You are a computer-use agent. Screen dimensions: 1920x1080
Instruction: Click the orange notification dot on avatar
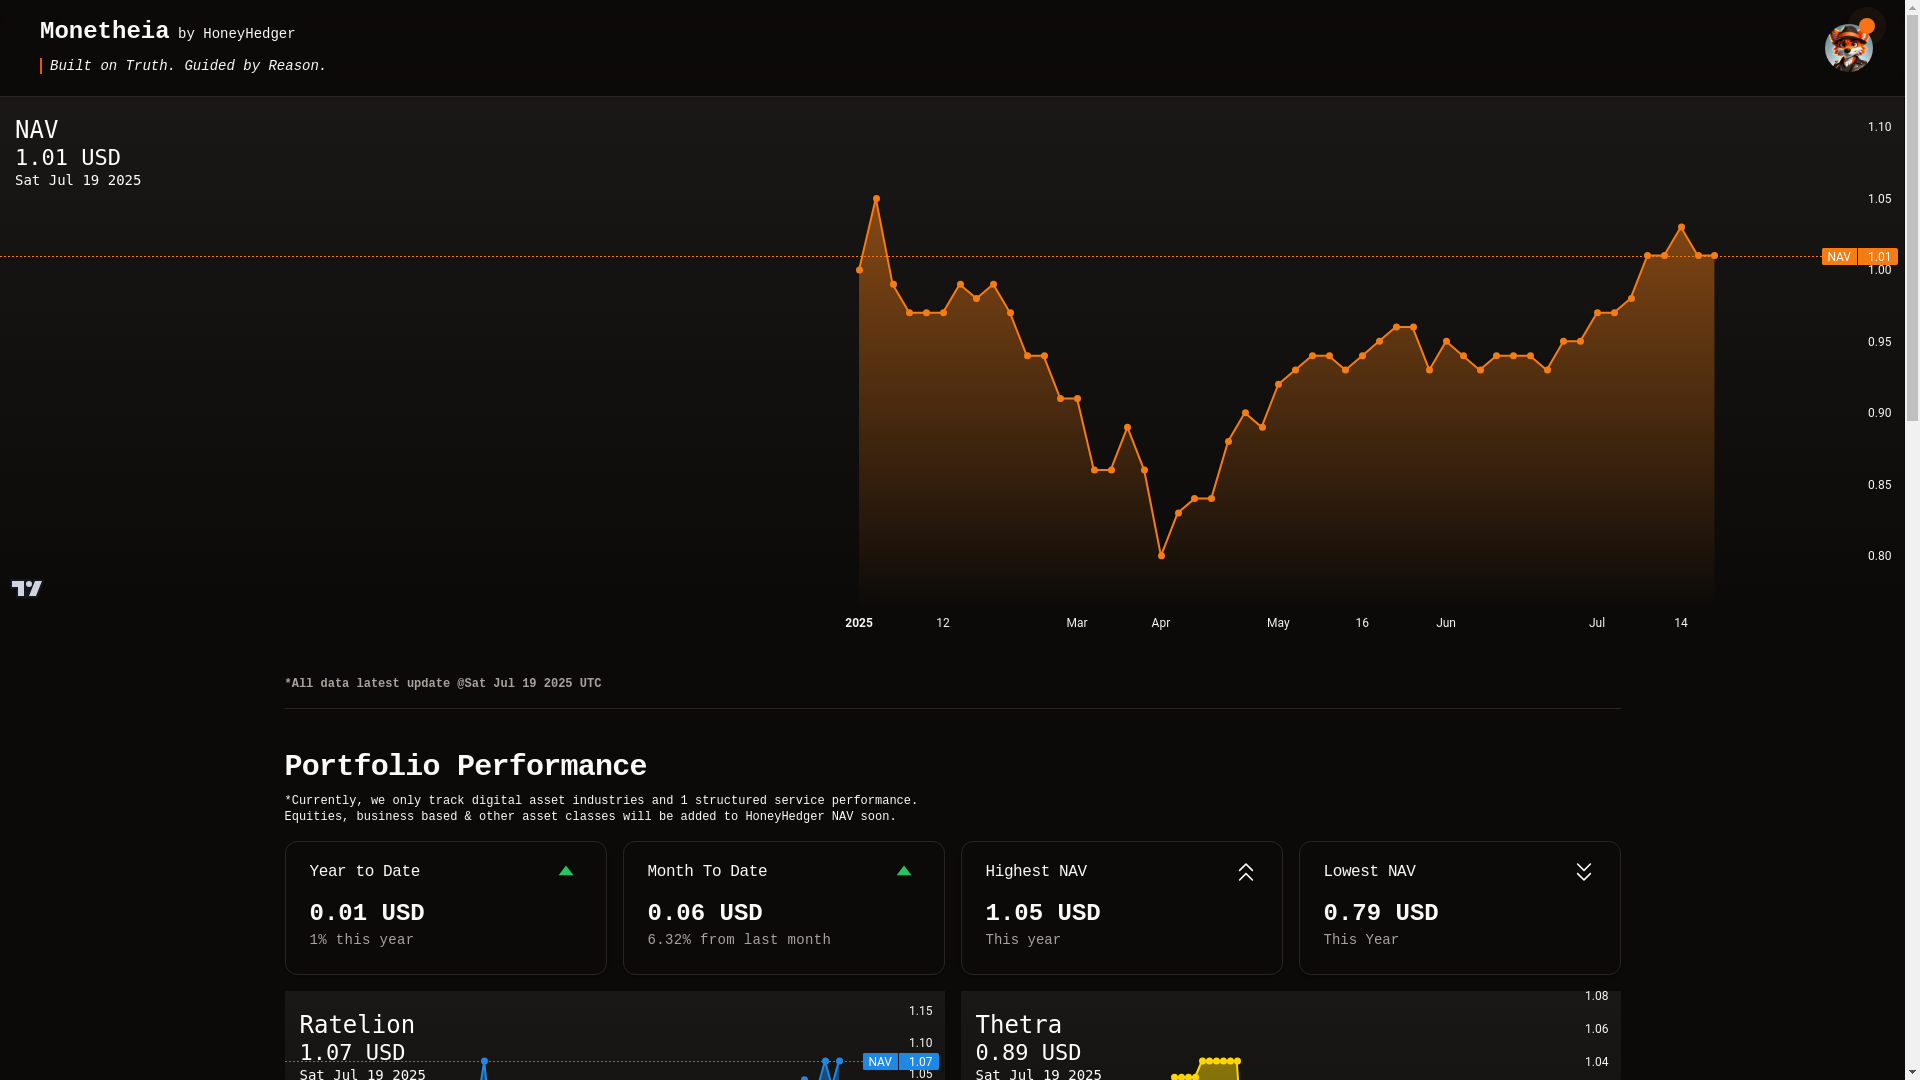pos(1867,26)
